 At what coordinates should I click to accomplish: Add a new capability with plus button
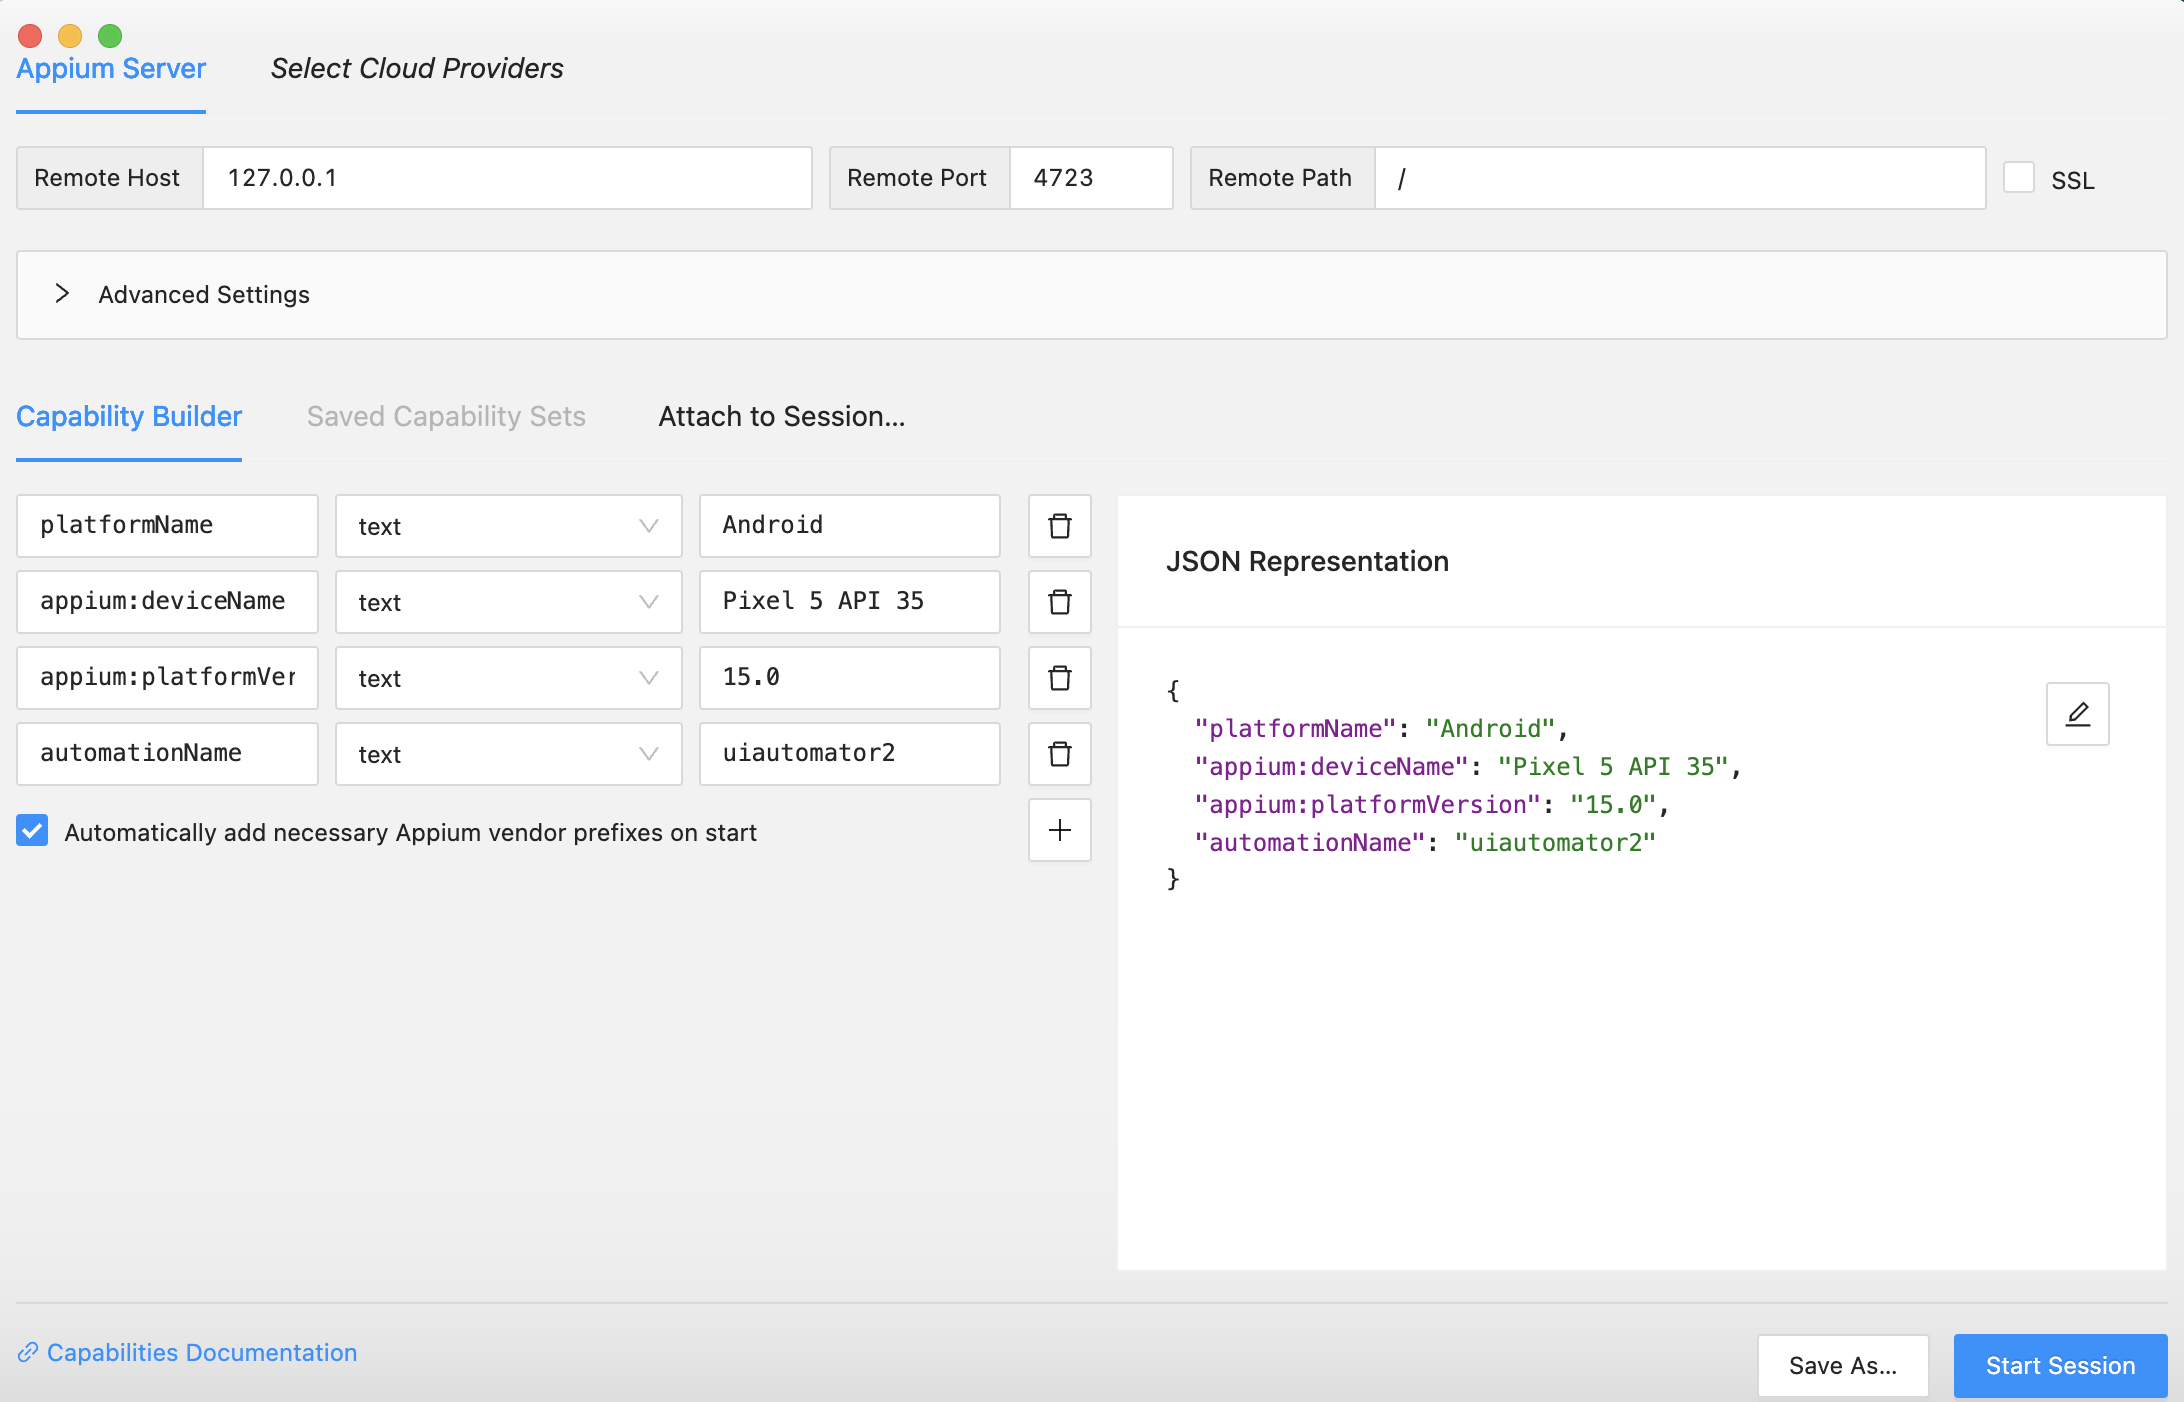click(1059, 830)
